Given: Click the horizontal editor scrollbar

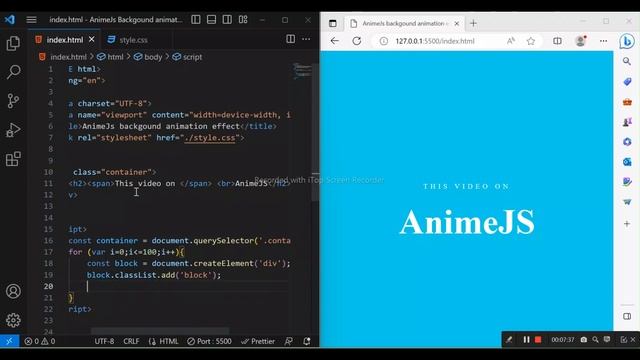Looking at the screenshot, I should [x=160, y=330].
